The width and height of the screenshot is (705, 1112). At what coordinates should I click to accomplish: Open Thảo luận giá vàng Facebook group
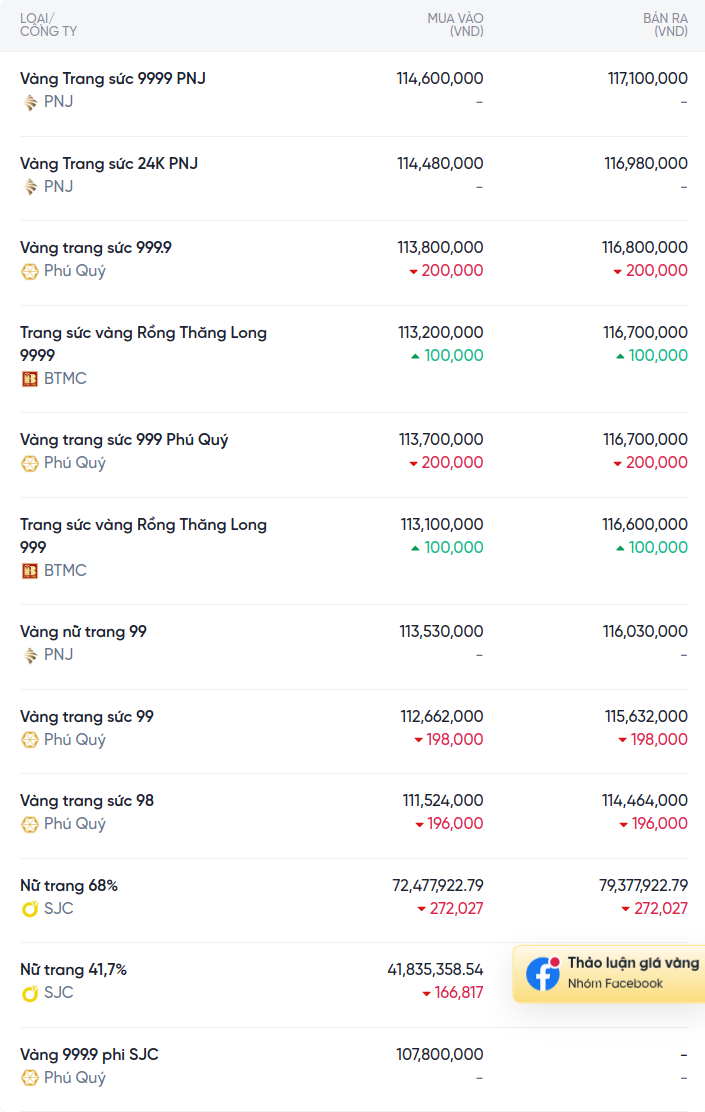(x=609, y=973)
